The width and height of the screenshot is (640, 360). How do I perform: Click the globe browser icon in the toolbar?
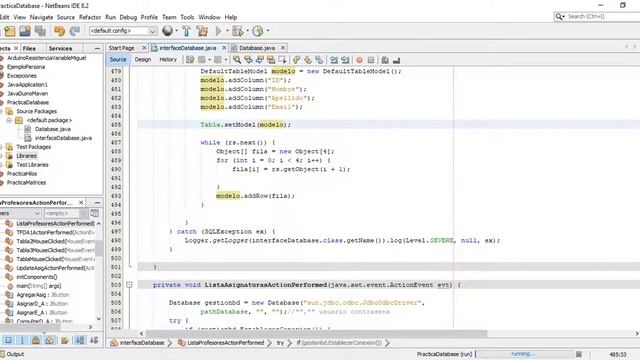click(167, 31)
